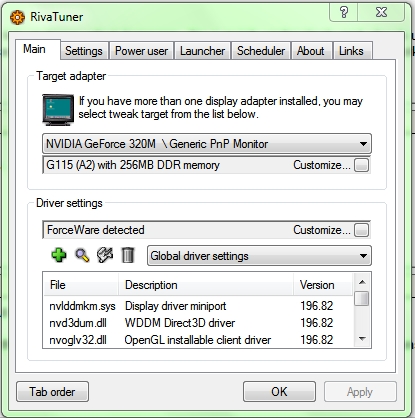The height and width of the screenshot is (418, 415).
Task: Open the About tab
Action: click(311, 51)
